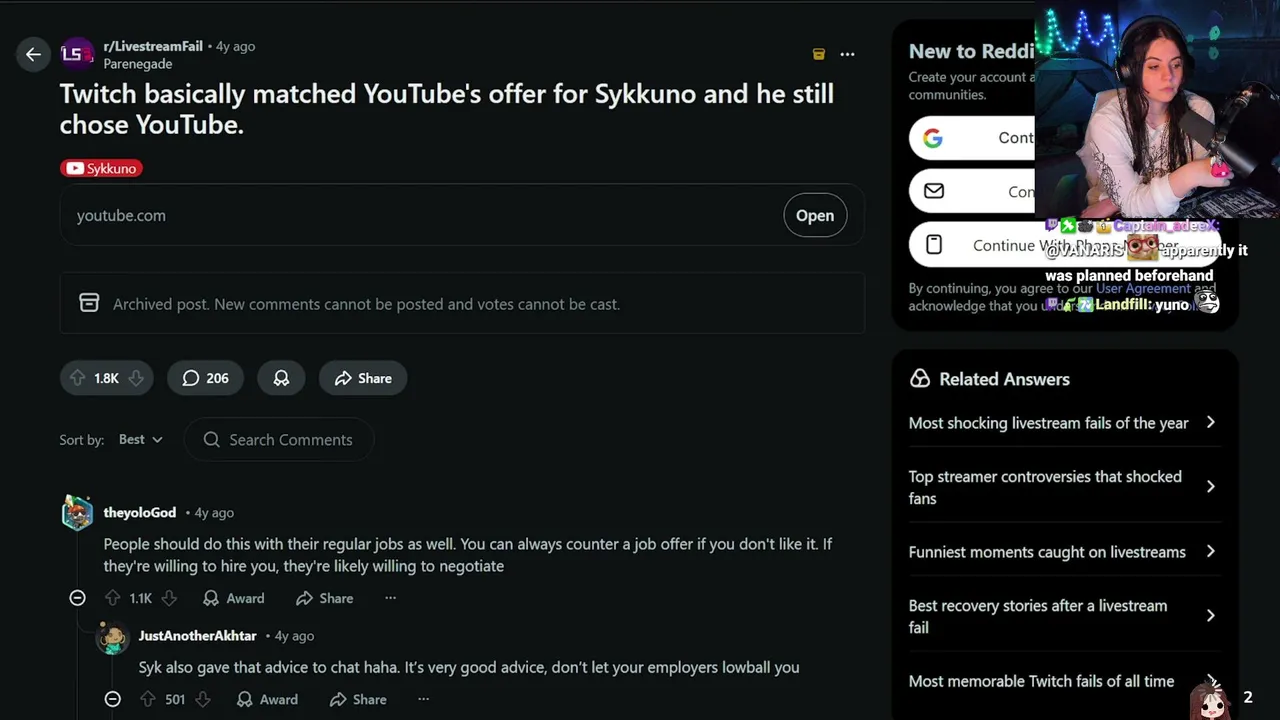The image size is (1280, 720).
Task: Downvote JustAnotherAkhtar's reply
Action: [203, 699]
